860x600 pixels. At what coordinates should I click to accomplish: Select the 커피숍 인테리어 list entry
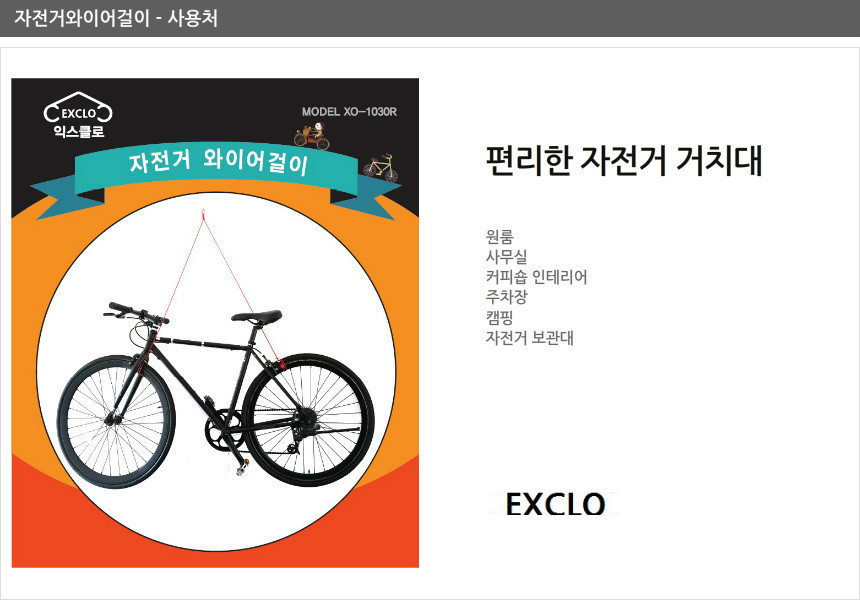point(536,277)
